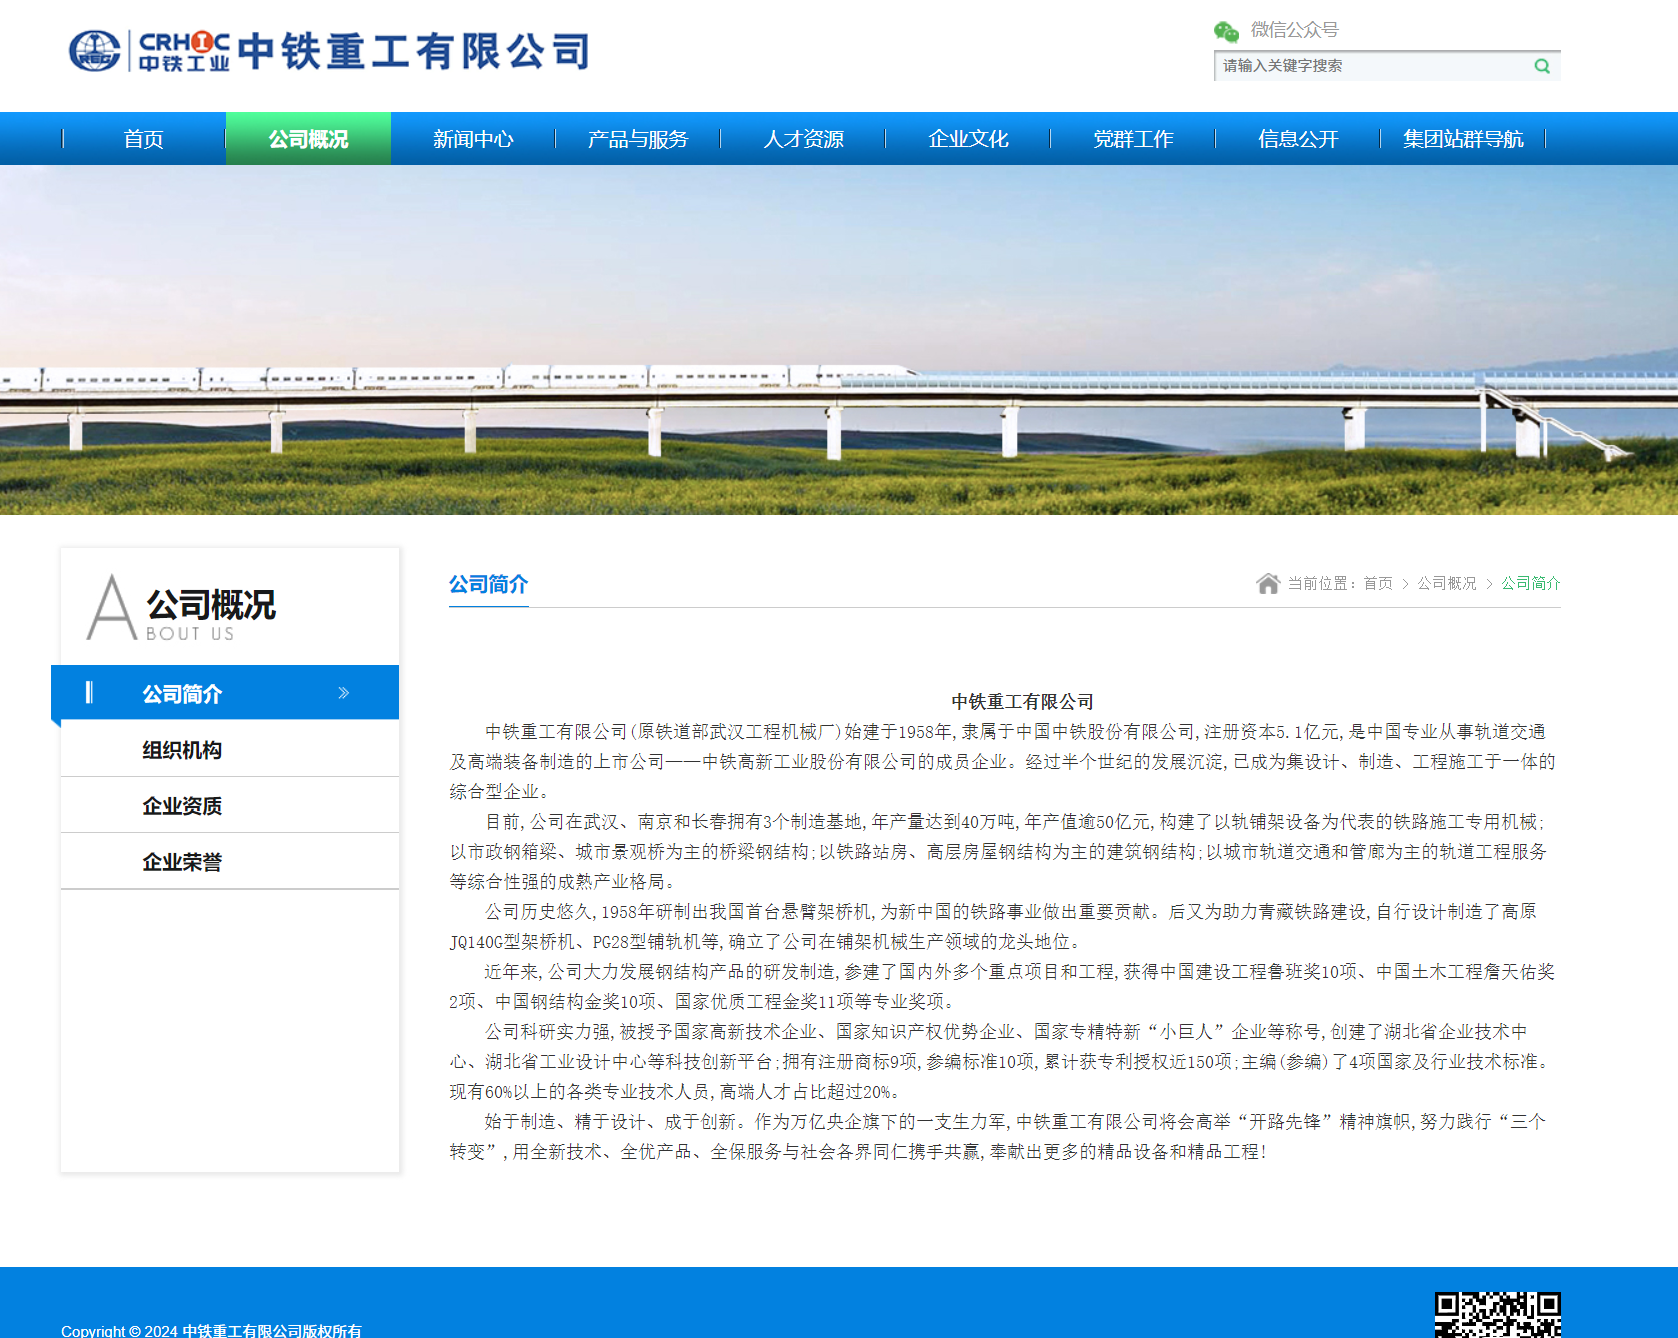This screenshot has height=1338, width=1678.
Task: Open the 产品与服务 navigation item
Action: [638, 139]
